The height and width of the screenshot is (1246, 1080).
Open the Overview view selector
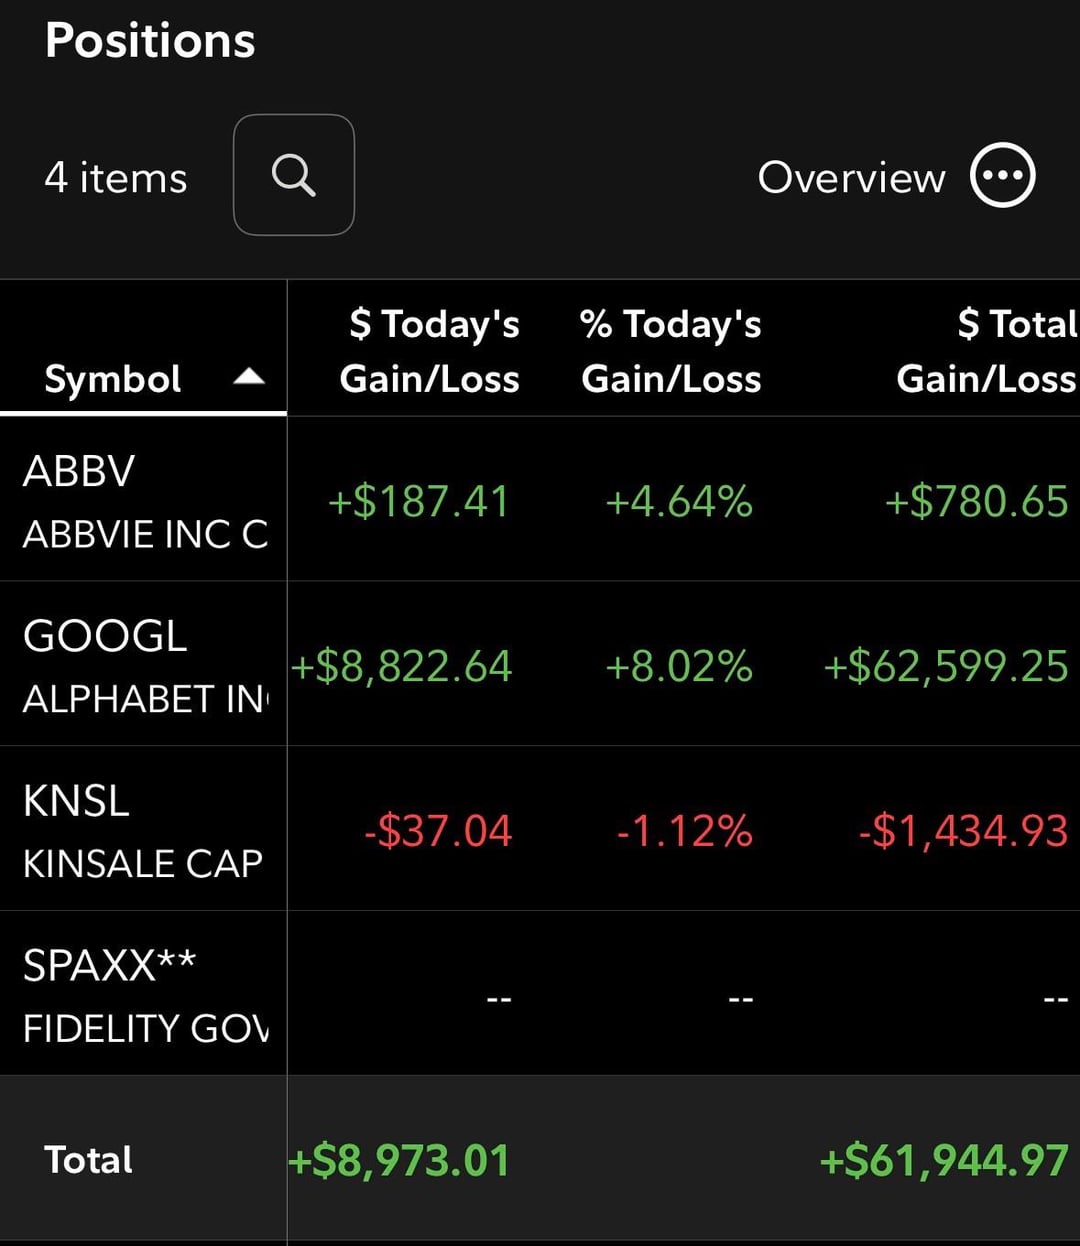[x=851, y=177]
